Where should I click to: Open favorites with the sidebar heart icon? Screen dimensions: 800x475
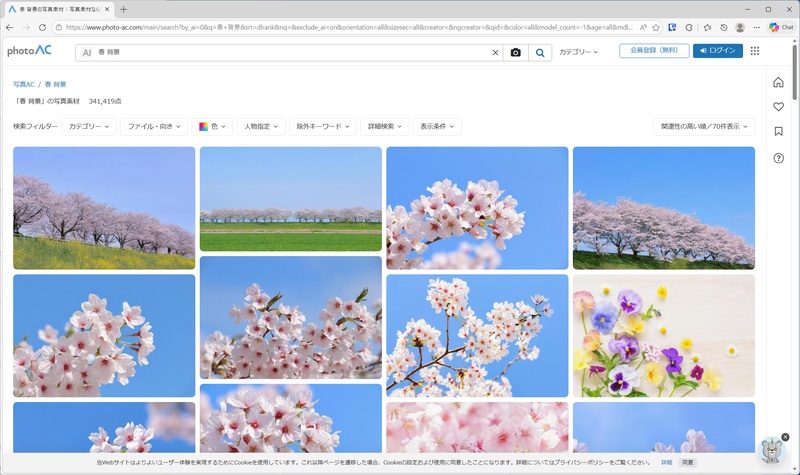[x=778, y=107]
